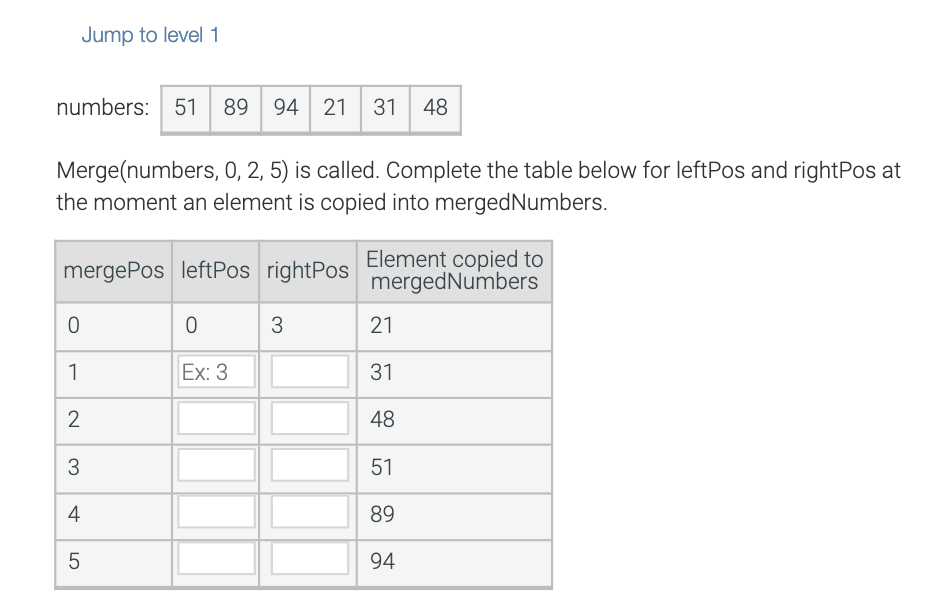Image resolution: width=936 pixels, height=604 pixels.
Task: Click the leftPos column header
Action: 215,271
